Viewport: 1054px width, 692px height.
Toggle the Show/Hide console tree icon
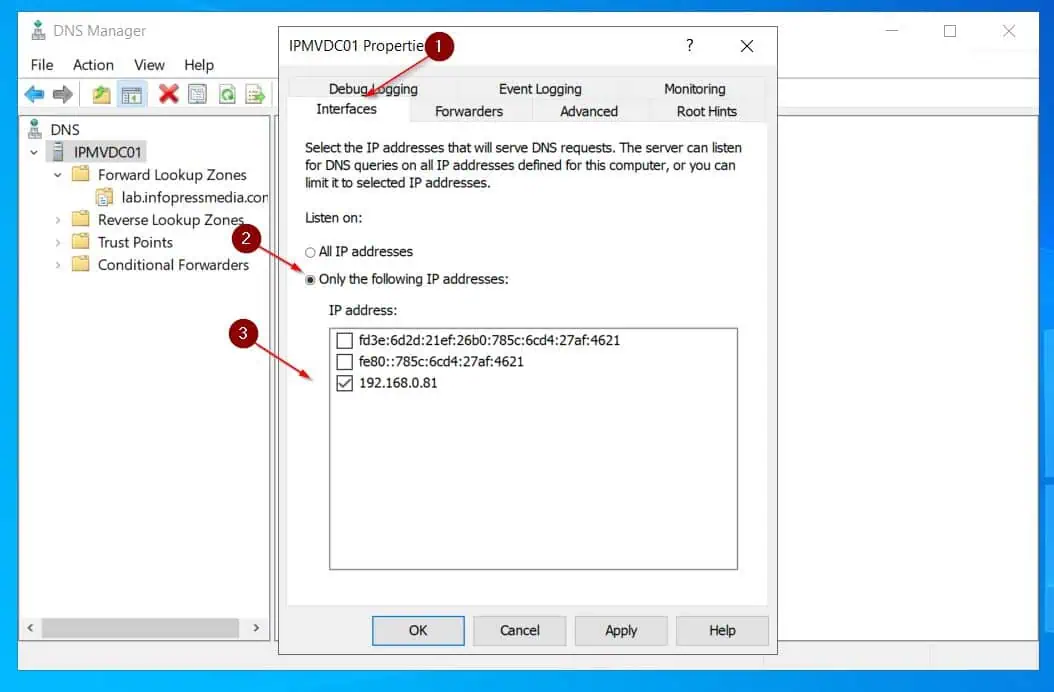[x=132, y=95]
